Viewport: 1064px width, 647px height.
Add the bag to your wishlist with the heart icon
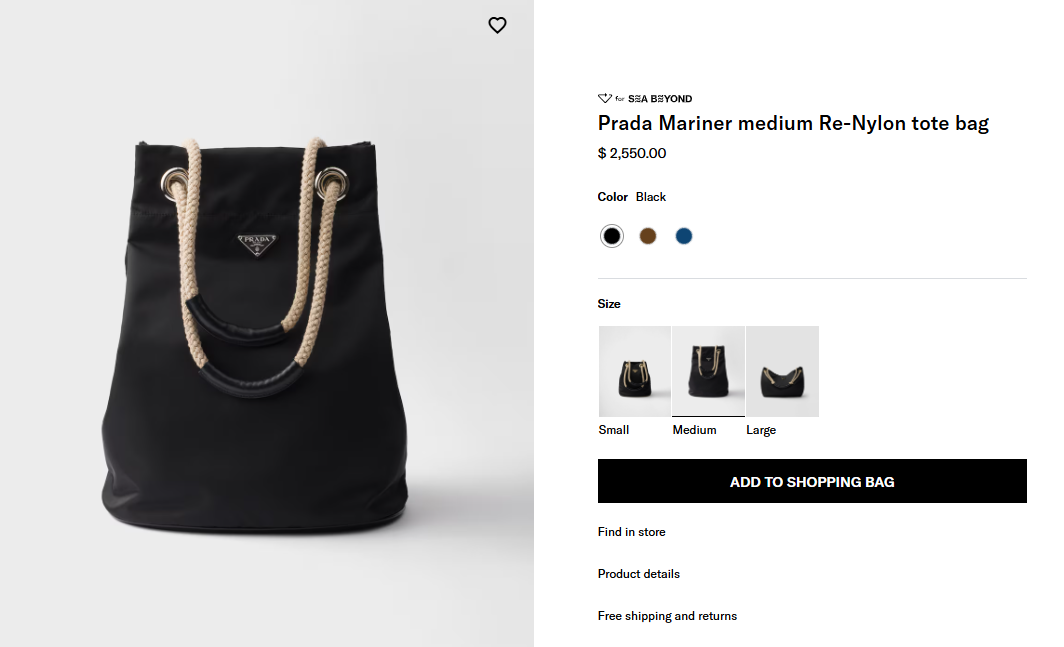pos(497,26)
